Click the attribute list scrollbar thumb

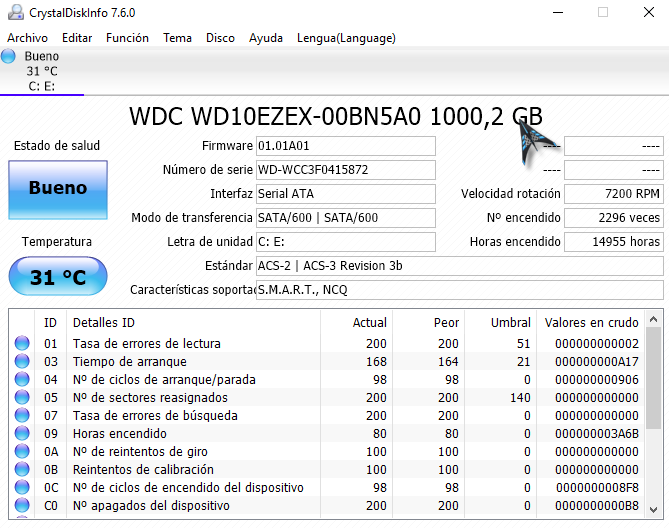click(x=654, y=378)
